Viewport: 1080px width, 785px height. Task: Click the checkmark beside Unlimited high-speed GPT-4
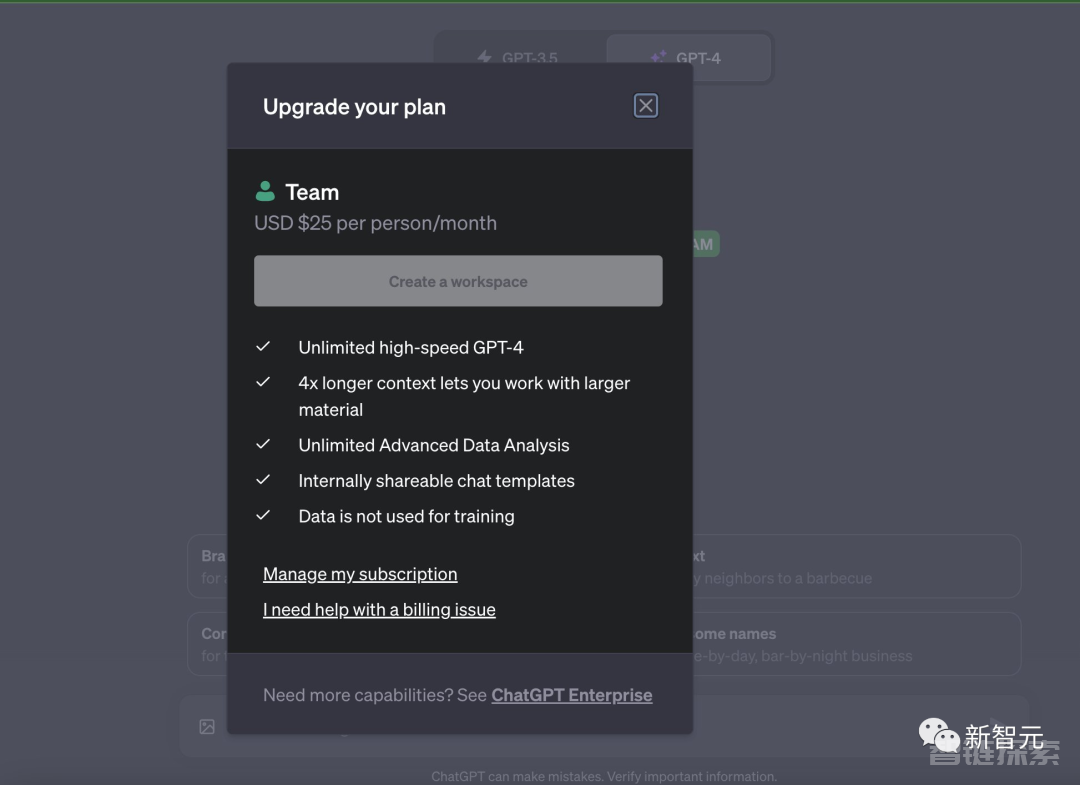point(263,346)
